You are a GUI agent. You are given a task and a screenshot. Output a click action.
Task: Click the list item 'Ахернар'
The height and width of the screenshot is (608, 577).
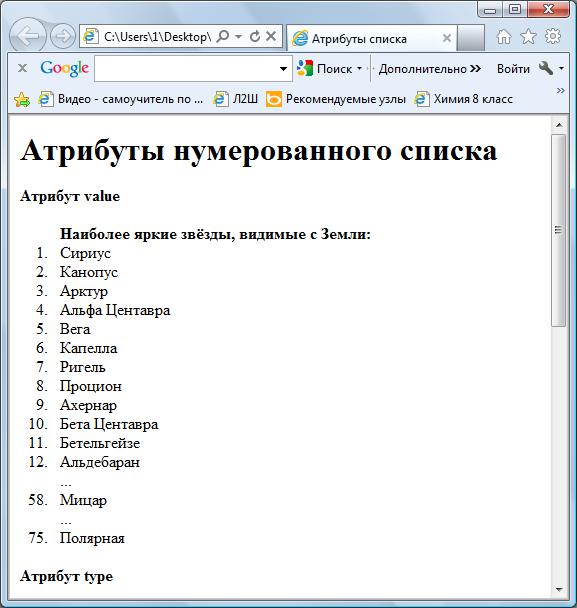tap(88, 405)
